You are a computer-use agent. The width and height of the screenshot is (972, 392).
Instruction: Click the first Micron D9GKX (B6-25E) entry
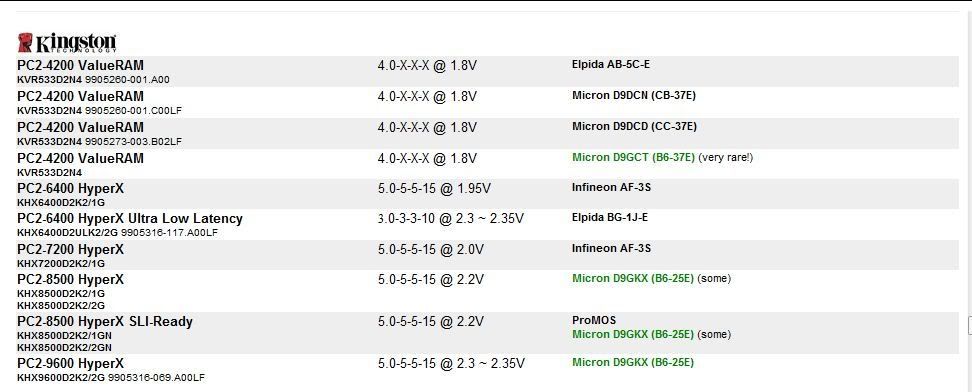tap(633, 278)
